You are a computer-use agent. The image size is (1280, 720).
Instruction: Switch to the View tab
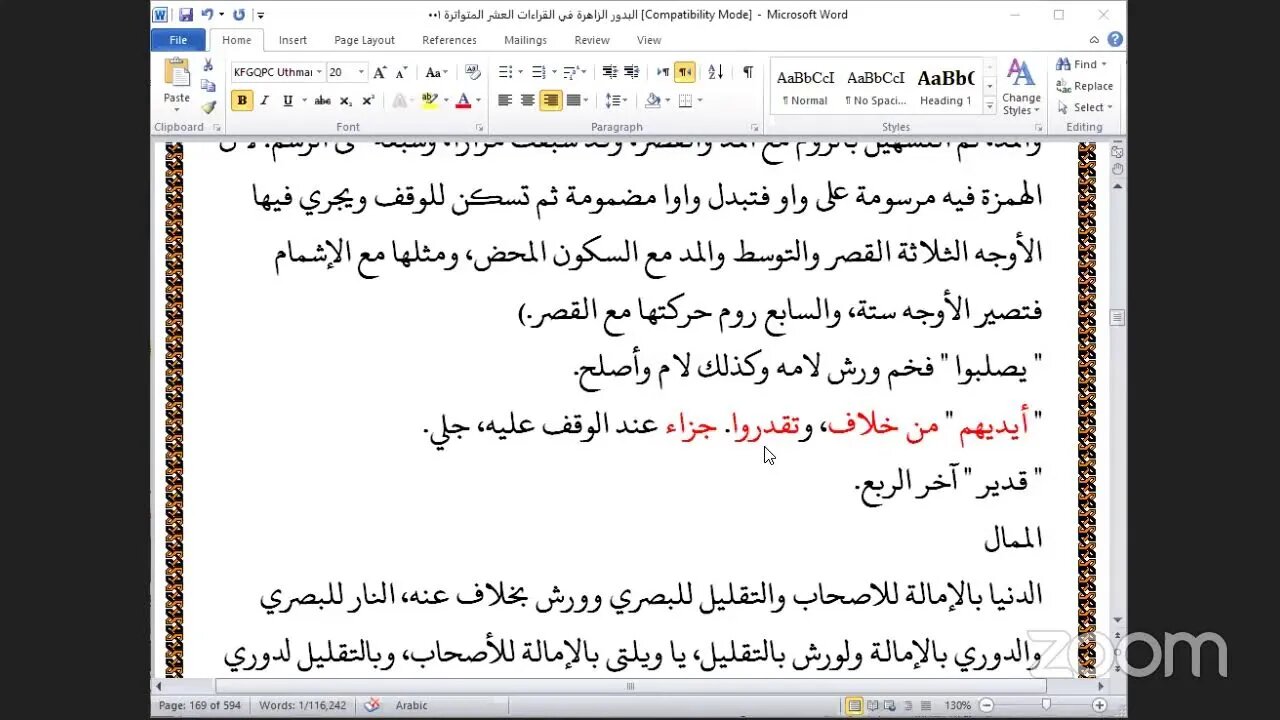(x=649, y=40)
